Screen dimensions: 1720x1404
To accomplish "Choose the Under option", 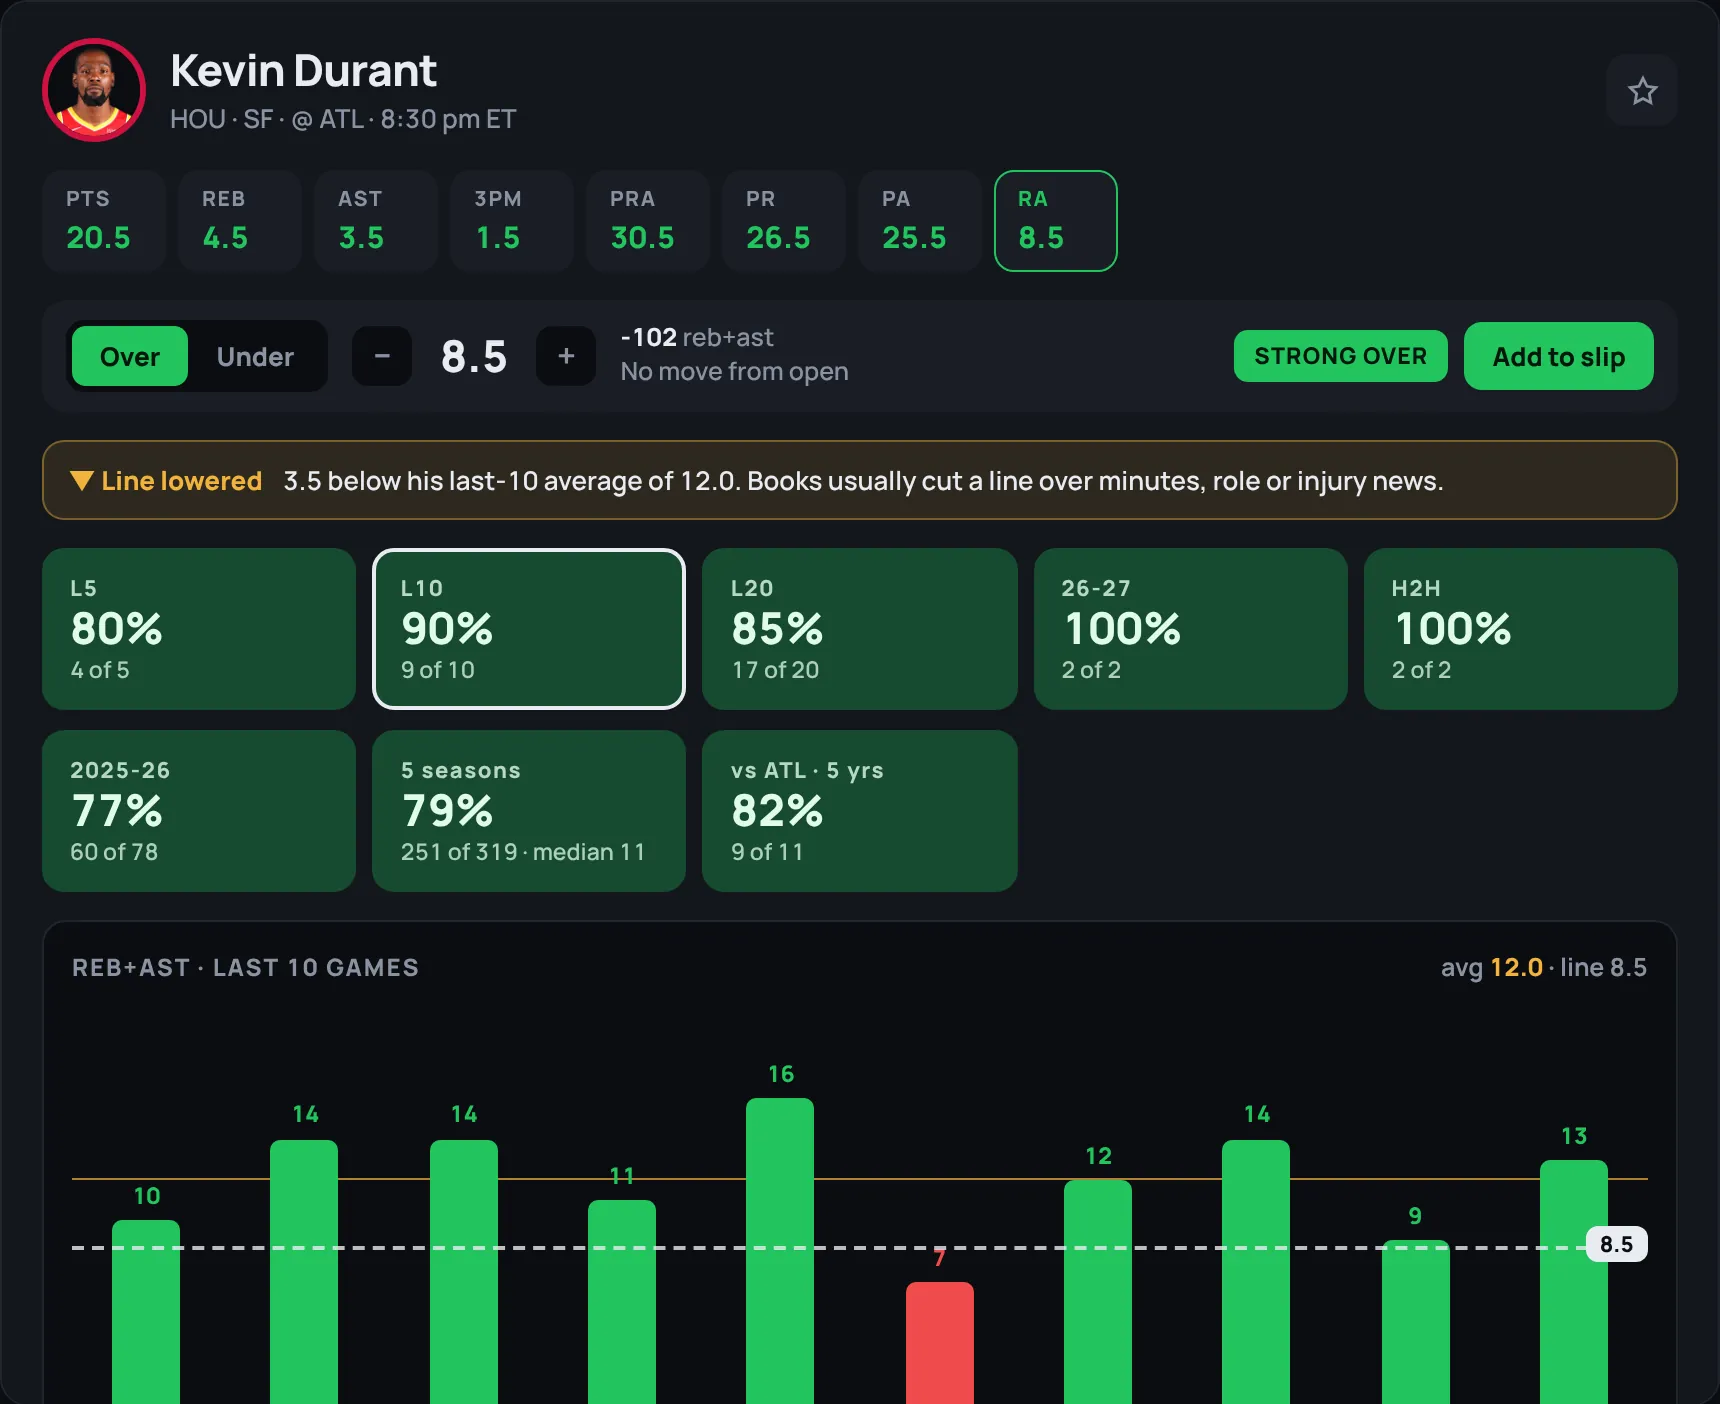I will (255, 356).
